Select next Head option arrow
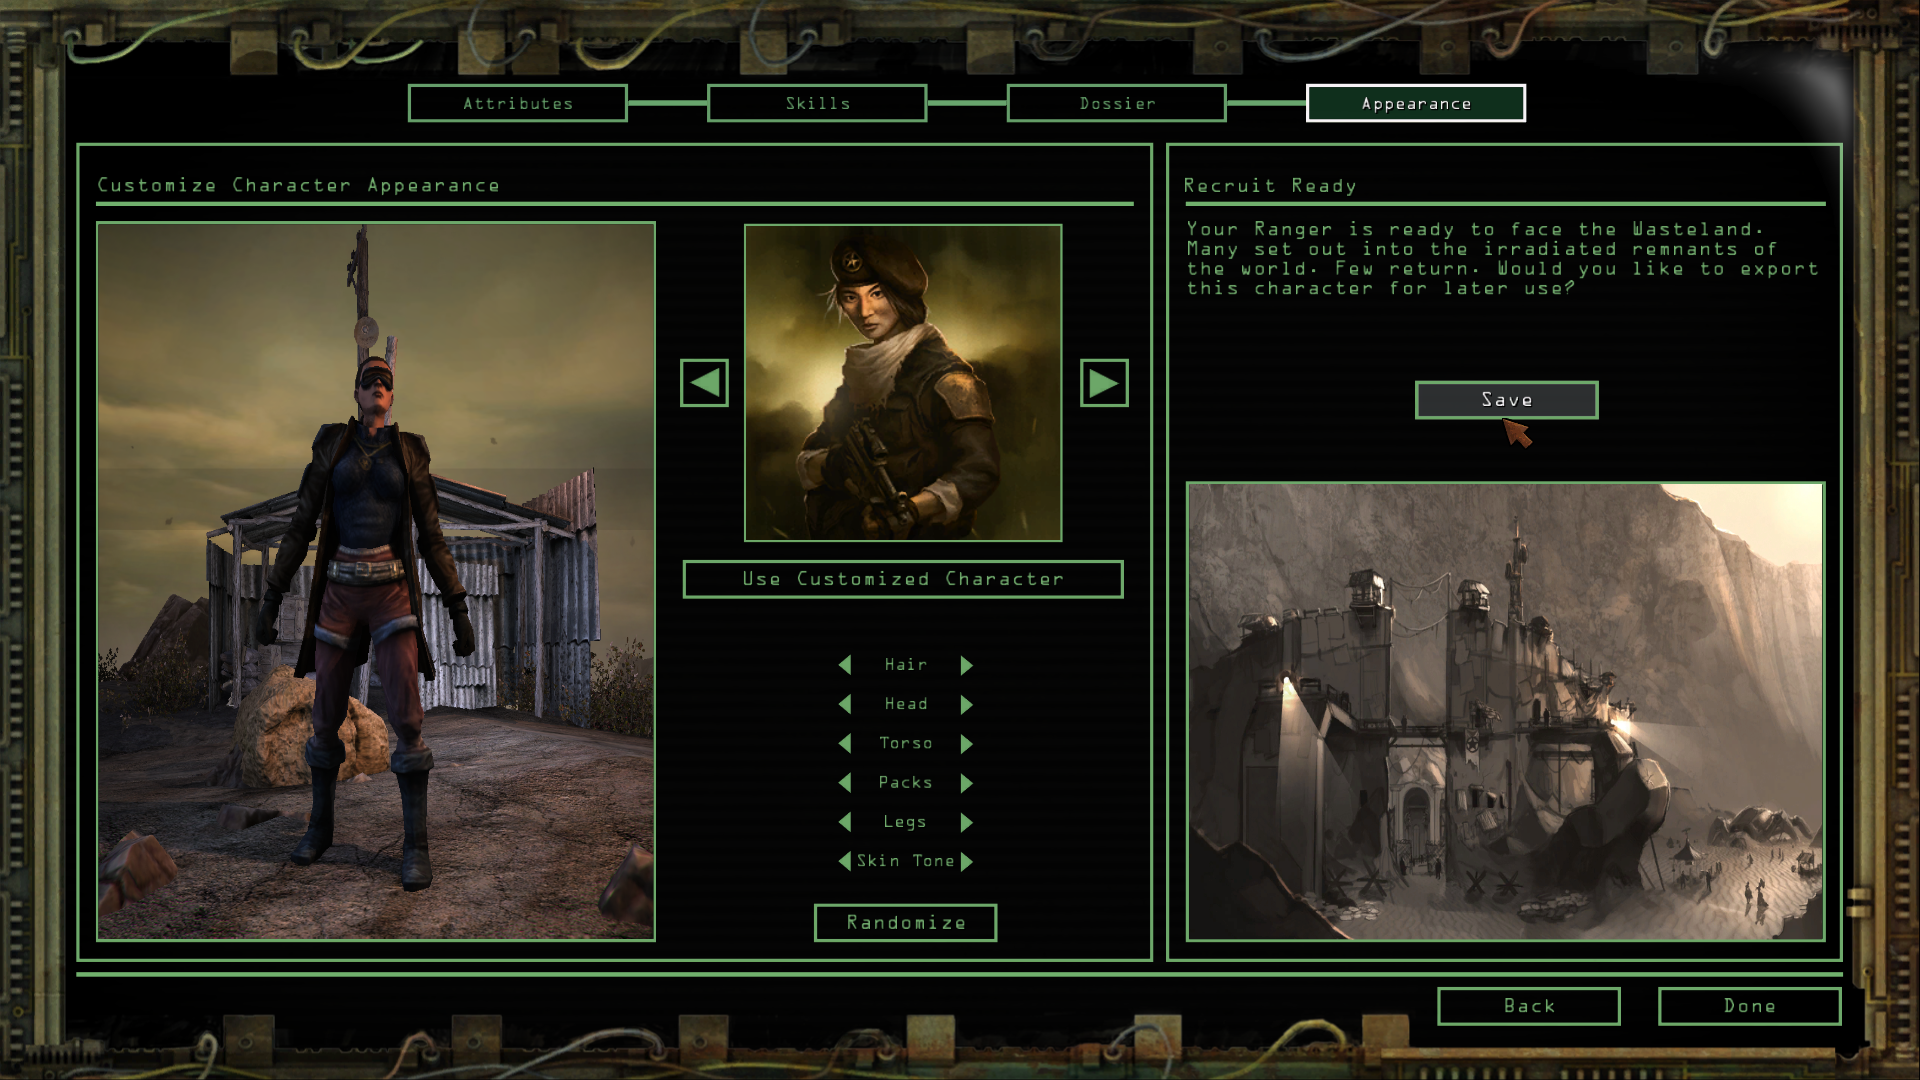Viewport: 1920px width, 1080px height. (x=966, y=704)
